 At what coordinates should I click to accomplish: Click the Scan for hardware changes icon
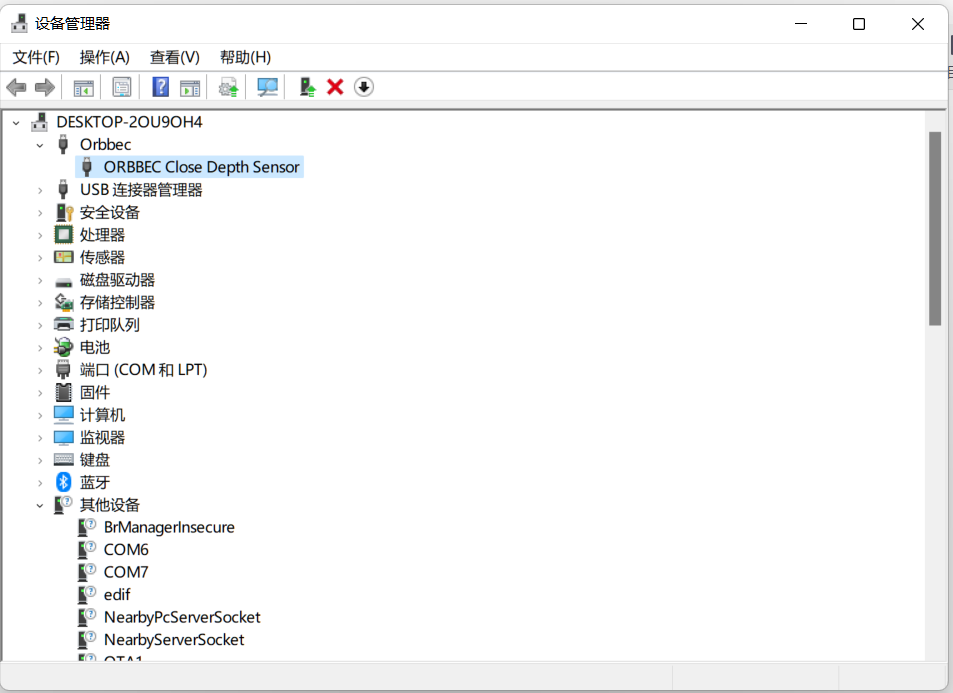267,87
